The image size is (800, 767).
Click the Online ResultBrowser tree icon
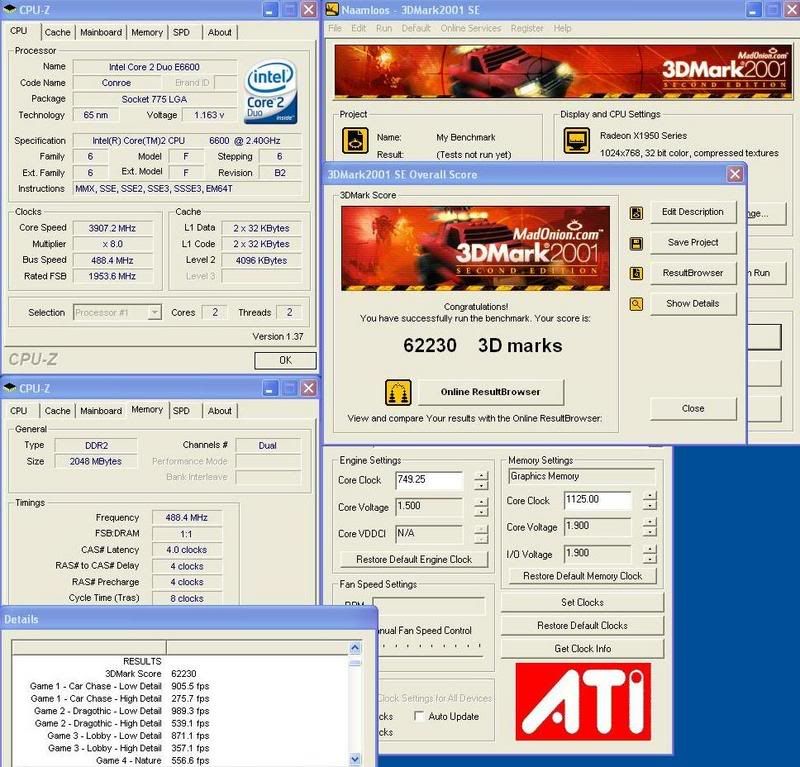pyautogui.click(x=398, y=392)
